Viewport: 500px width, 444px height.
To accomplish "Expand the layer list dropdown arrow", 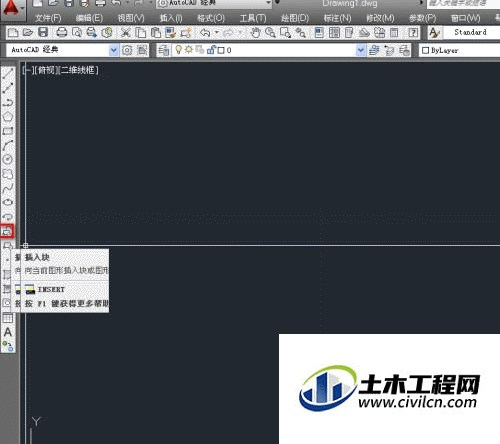I will click(360, 50).
